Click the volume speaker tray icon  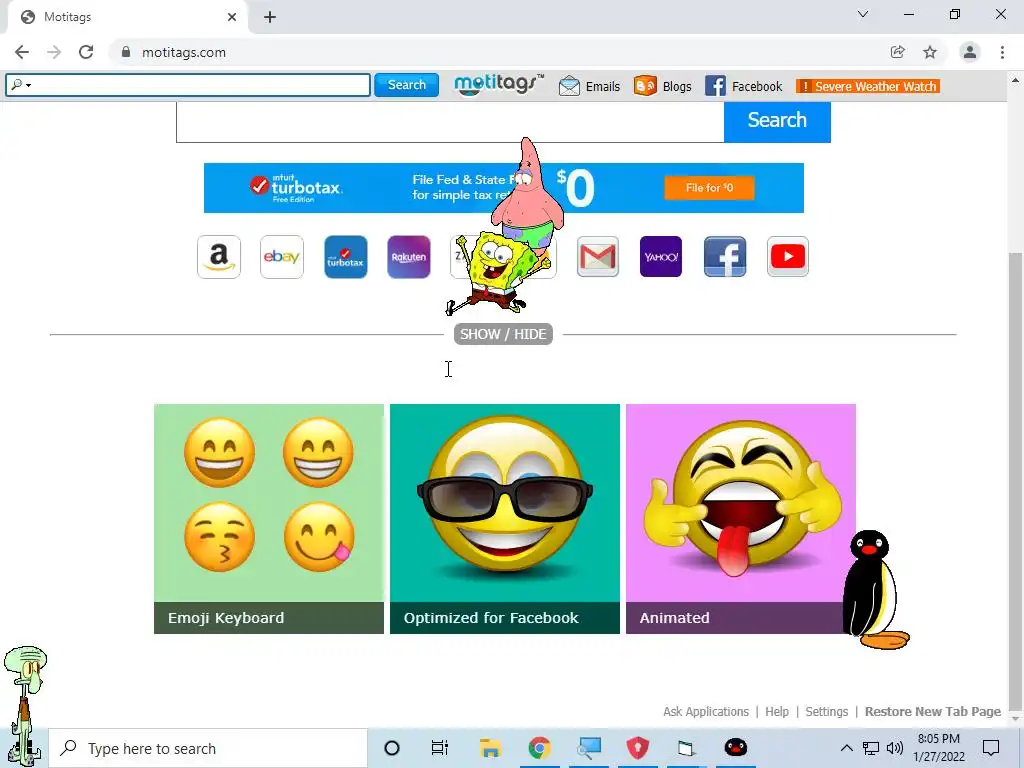pos(895,748)
